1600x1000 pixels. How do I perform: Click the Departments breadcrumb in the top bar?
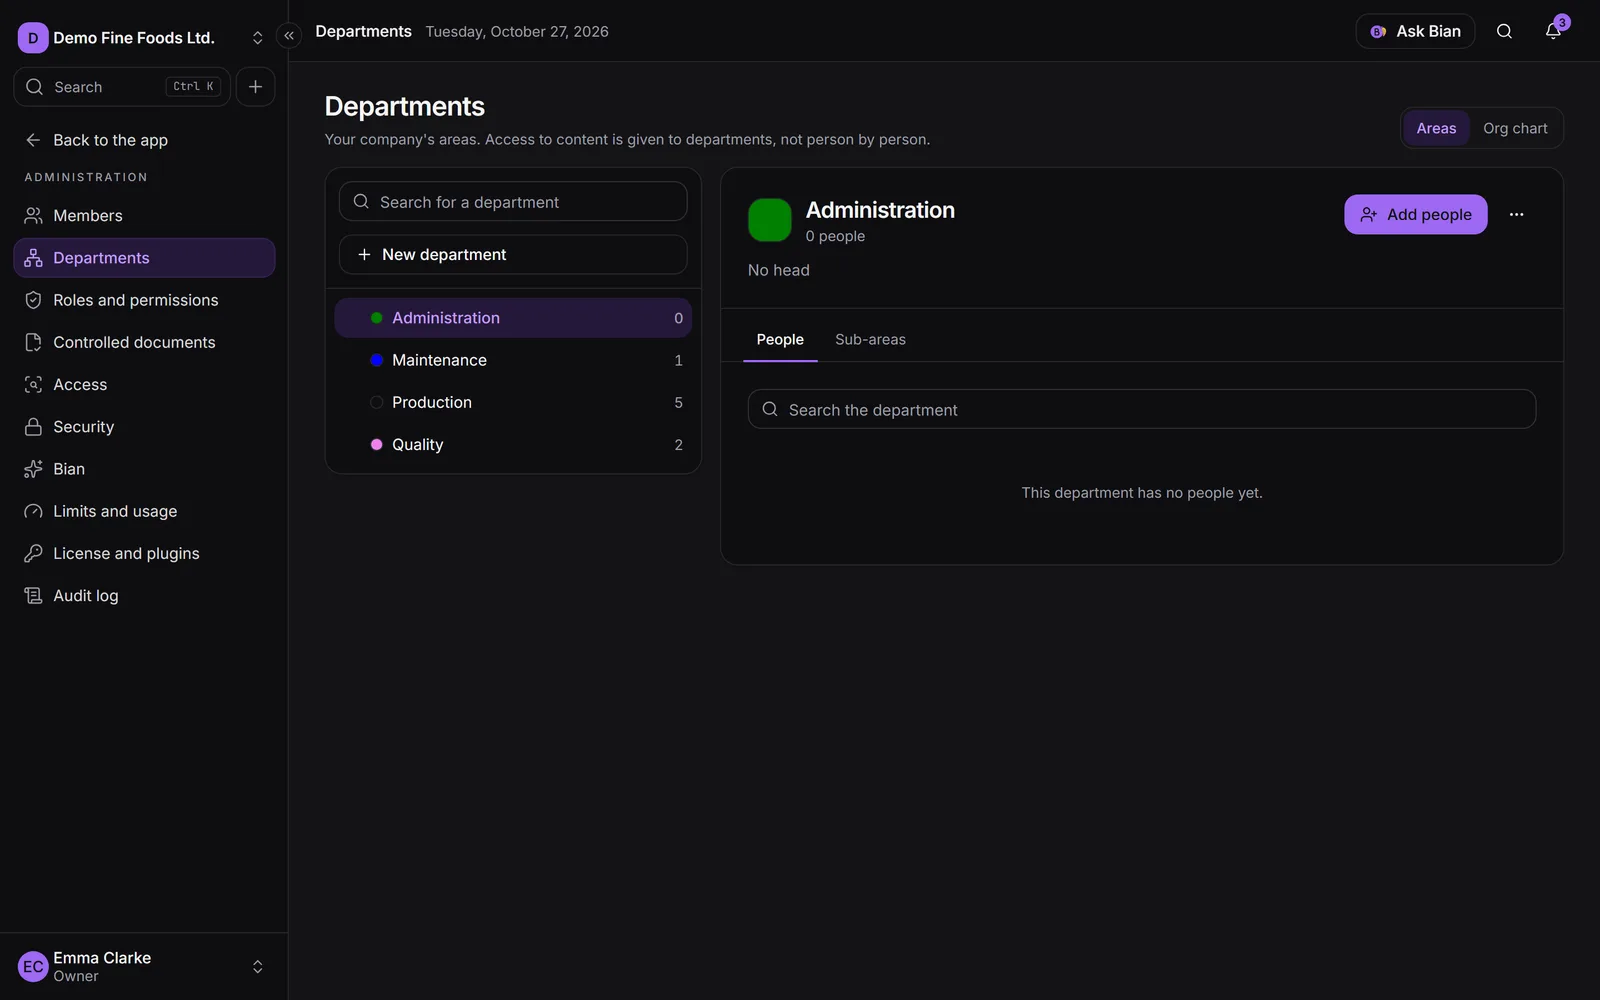coord(363,31)
